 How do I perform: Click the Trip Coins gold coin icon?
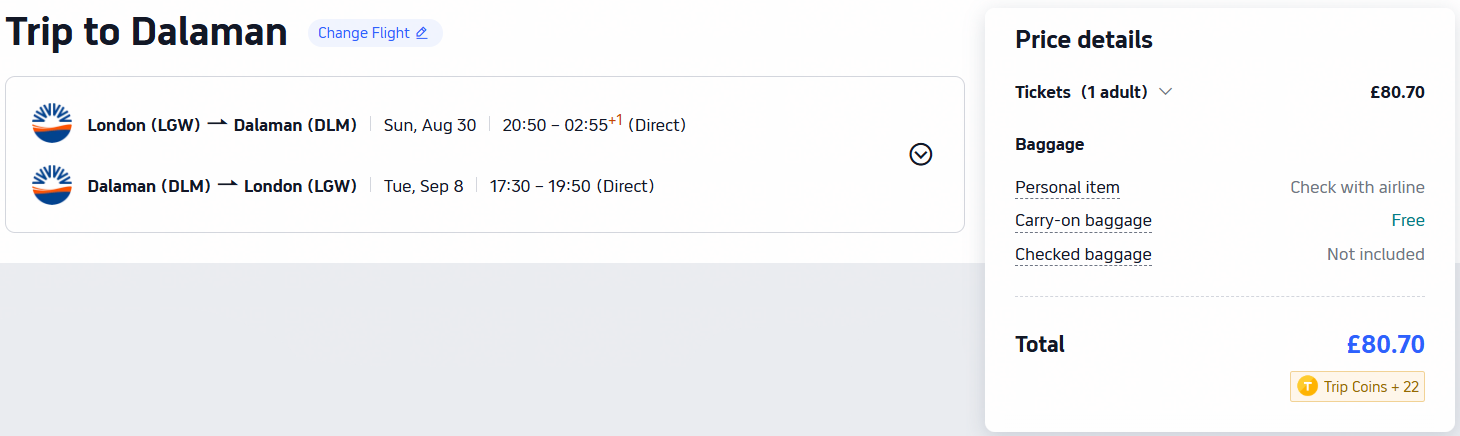point(1307,386)
